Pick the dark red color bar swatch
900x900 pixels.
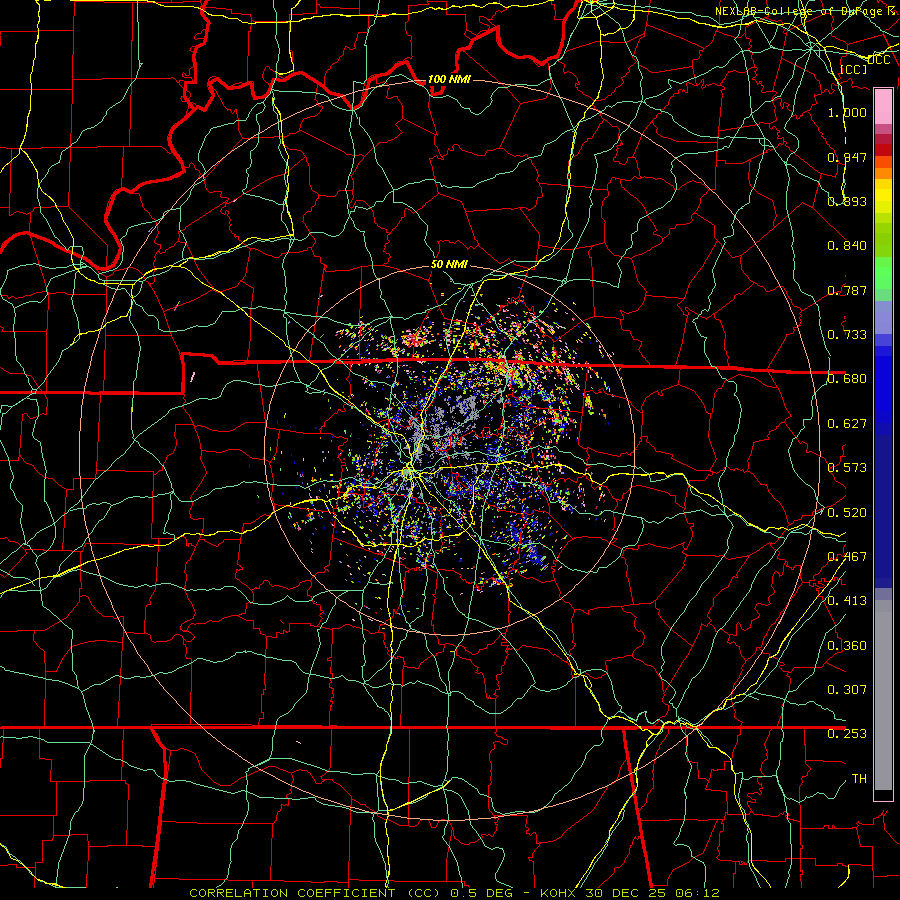[883, 150]
